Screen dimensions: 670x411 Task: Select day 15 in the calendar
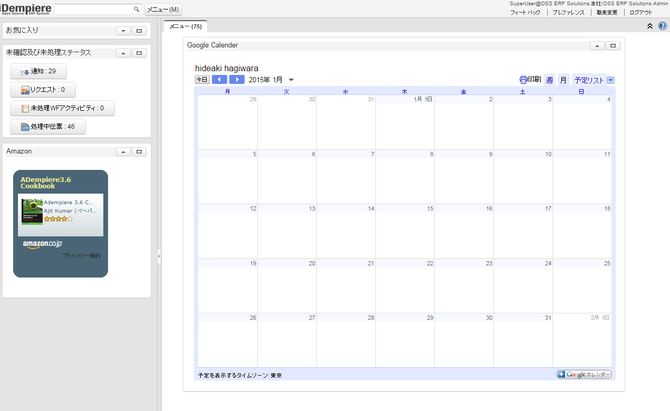(405, 232)
